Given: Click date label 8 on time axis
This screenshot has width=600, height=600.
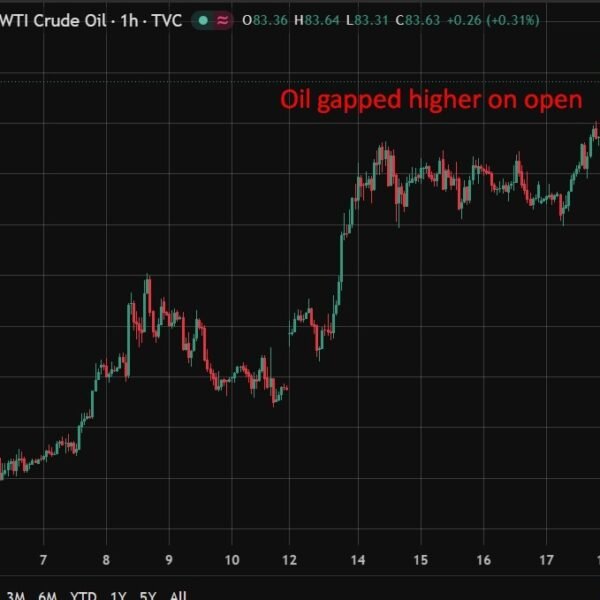Looking at the screenshot, I should coord(106,560).
